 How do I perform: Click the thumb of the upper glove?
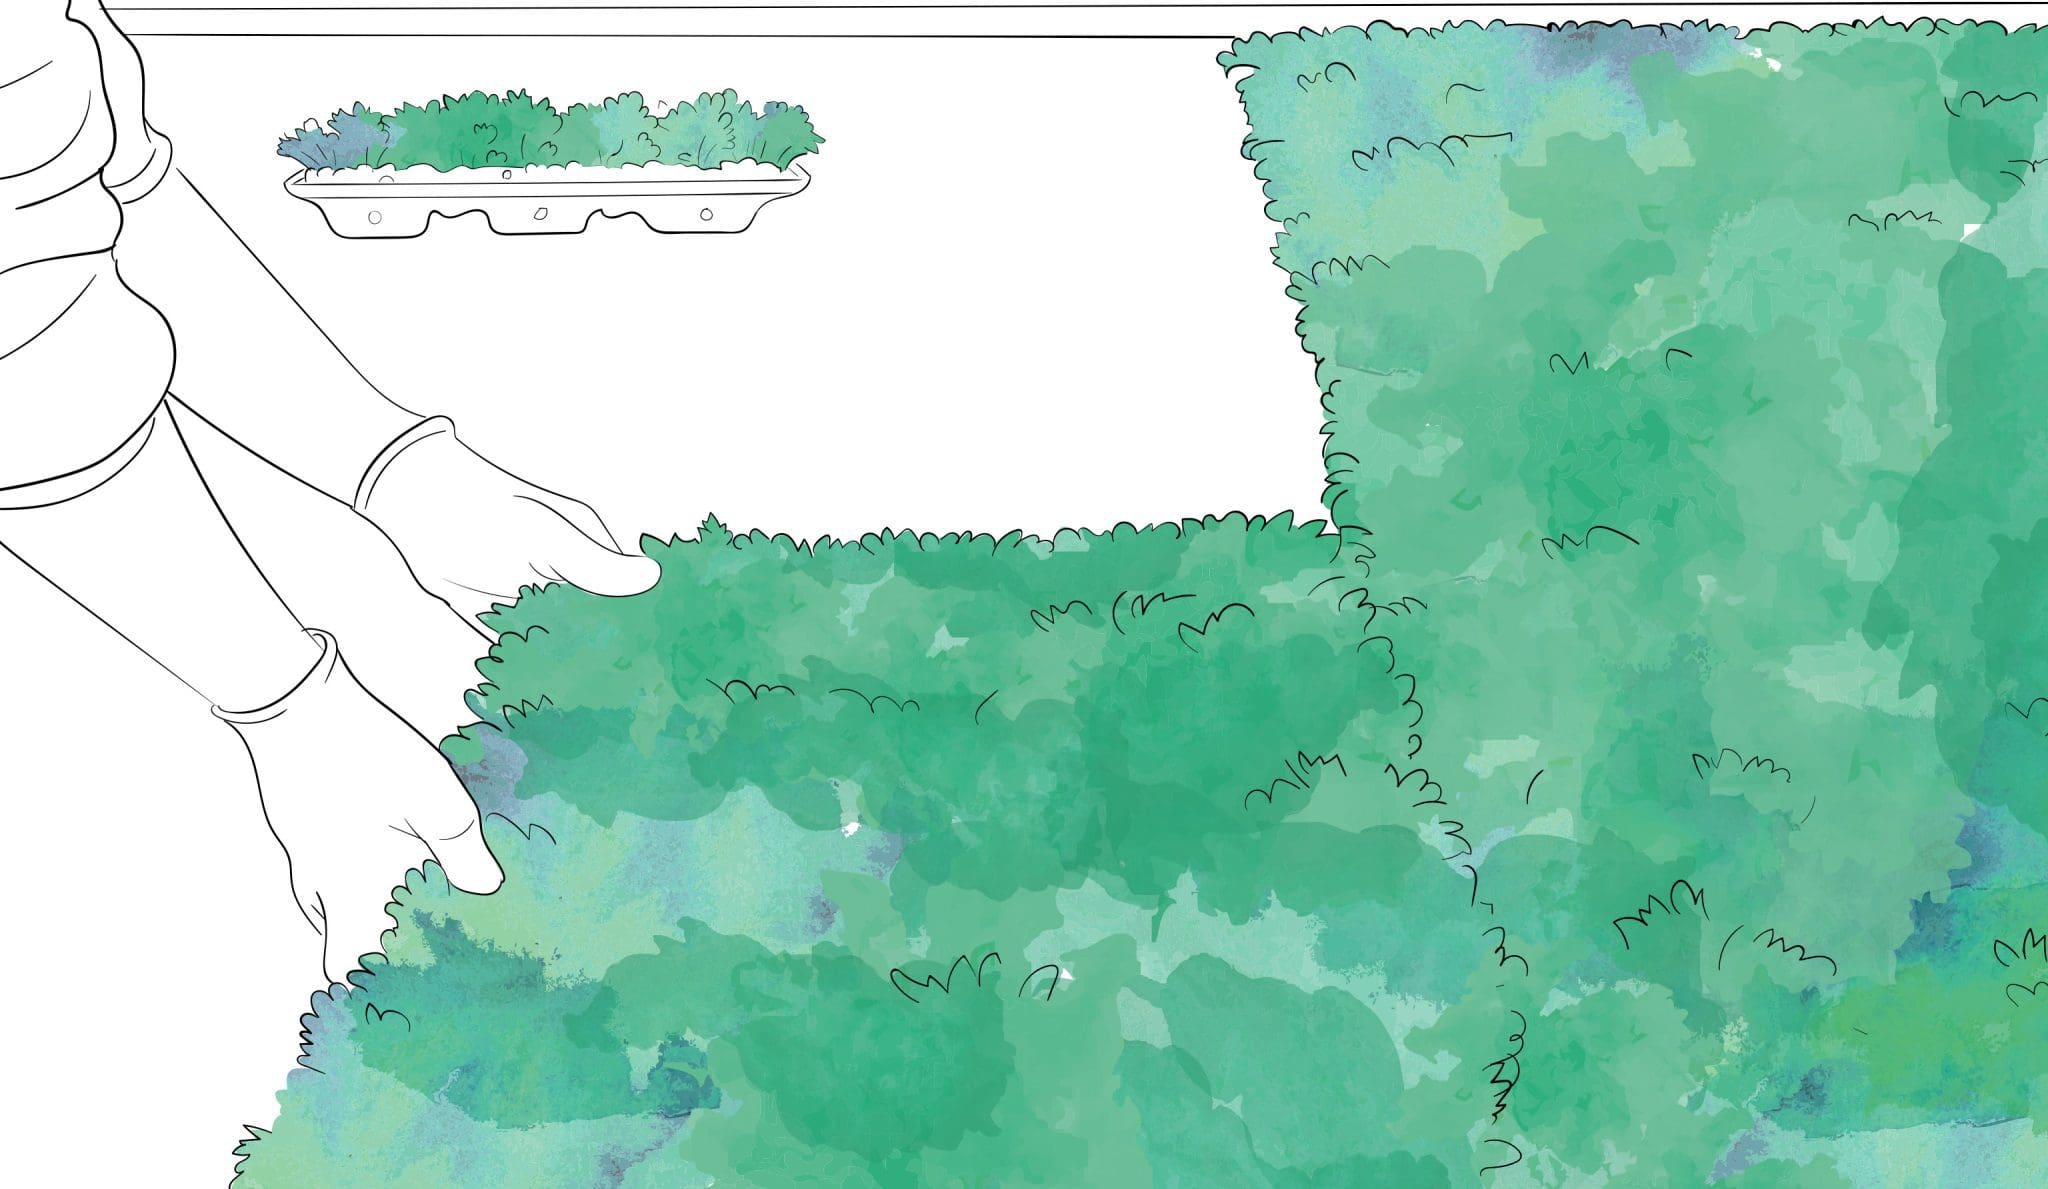[620, 575]
